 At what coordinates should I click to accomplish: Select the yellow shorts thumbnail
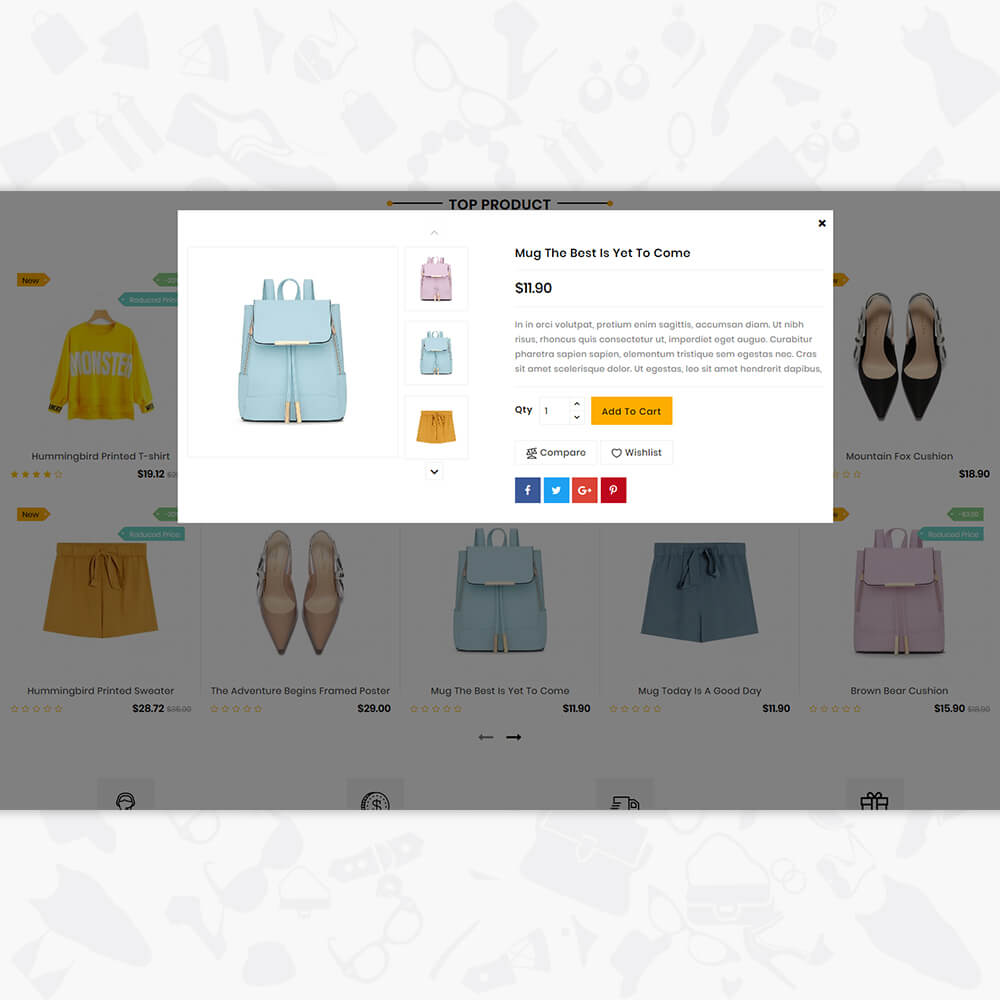point(436,427)
